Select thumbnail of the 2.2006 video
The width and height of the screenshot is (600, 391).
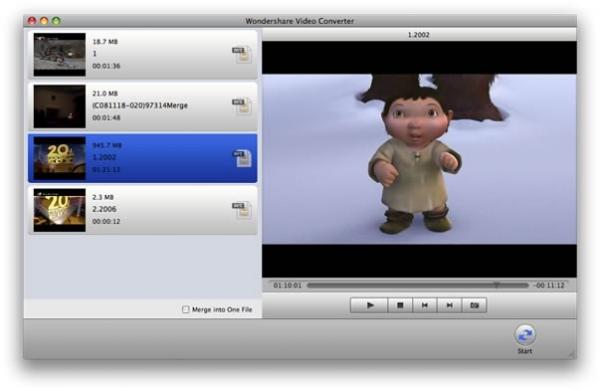click(x=60, y=210)
